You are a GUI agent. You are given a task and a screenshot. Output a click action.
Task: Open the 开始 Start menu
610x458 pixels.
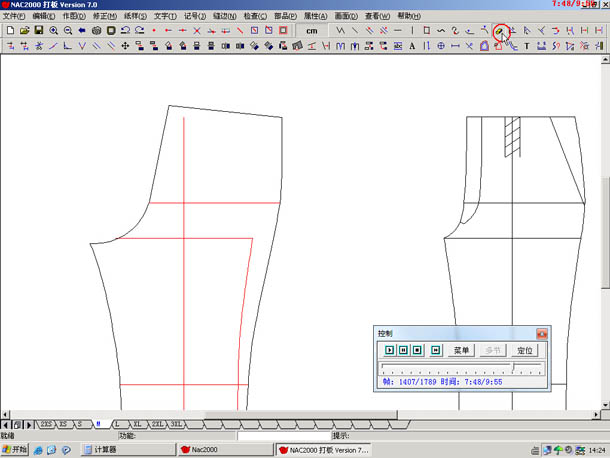pyautogui.click(x=15, y=450)
